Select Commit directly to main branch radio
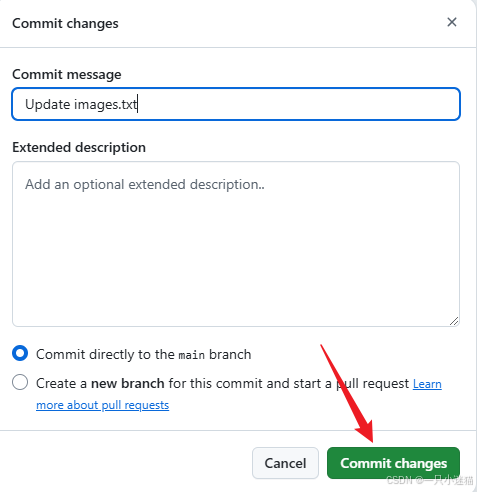The width and height of the screenshot is (477, 492). pos(20,353)
